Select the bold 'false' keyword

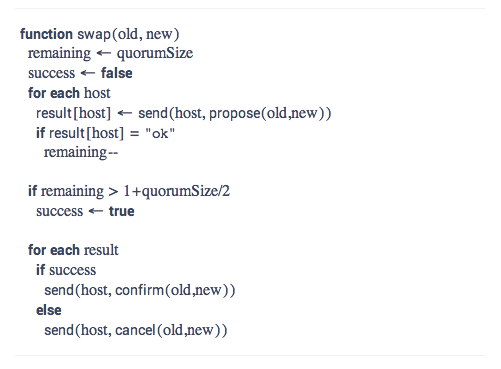(117, 73)
